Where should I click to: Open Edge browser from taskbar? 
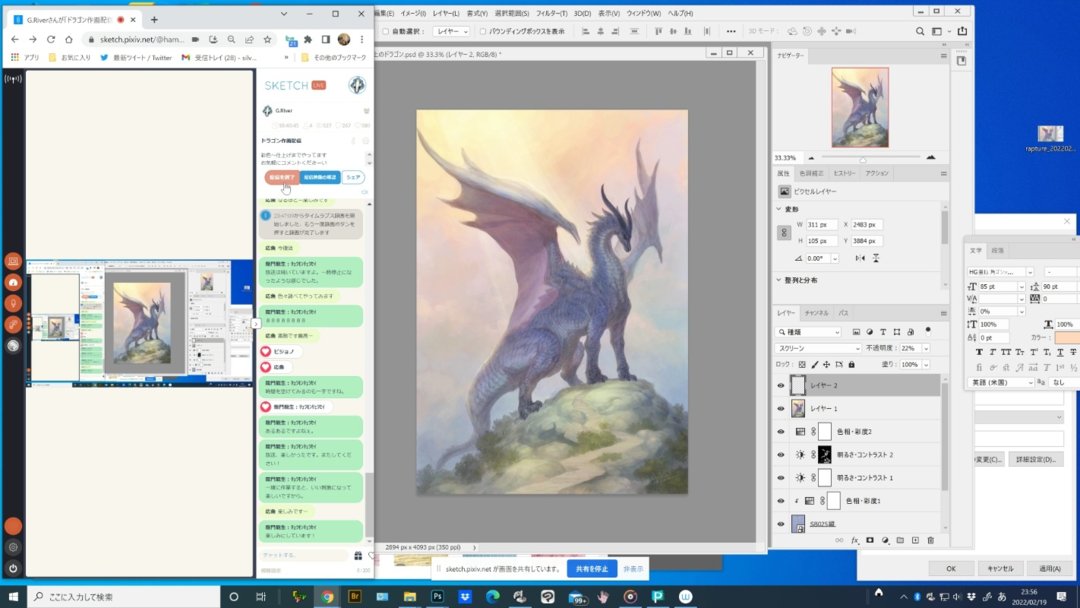(492, 596)
